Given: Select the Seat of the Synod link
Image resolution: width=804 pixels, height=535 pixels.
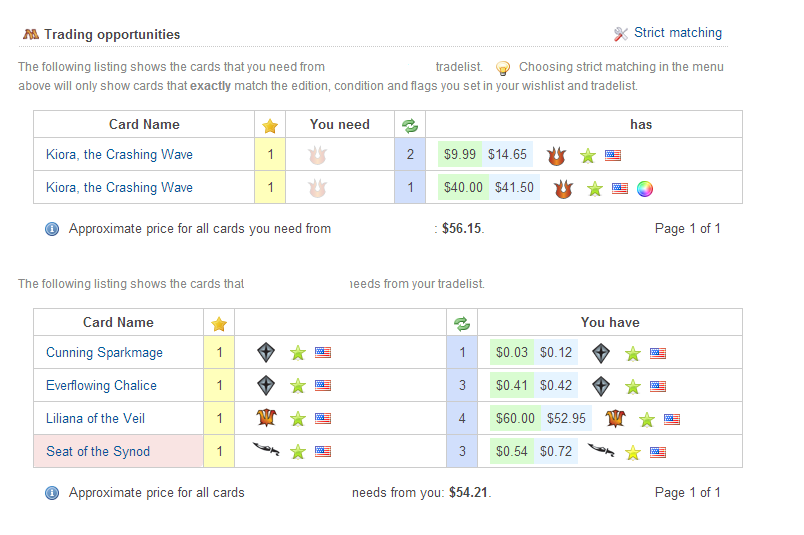Looking at the screenshot, I should pos(98,452).
